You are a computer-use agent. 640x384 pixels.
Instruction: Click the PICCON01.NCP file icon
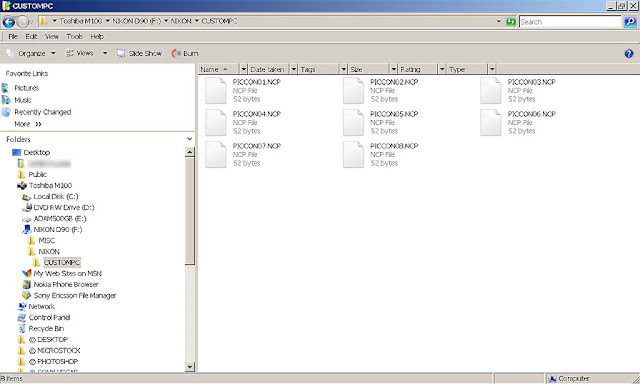coord(216,91)
